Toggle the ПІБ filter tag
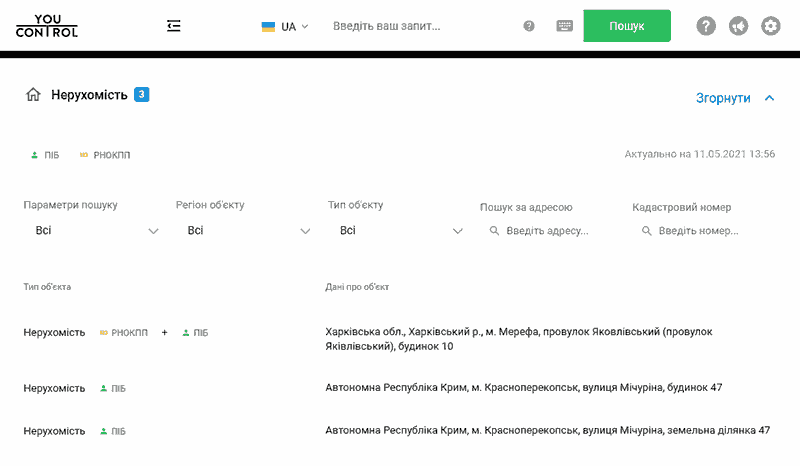The width and height of the screenshot is (800, 466). tap(45, 155)
